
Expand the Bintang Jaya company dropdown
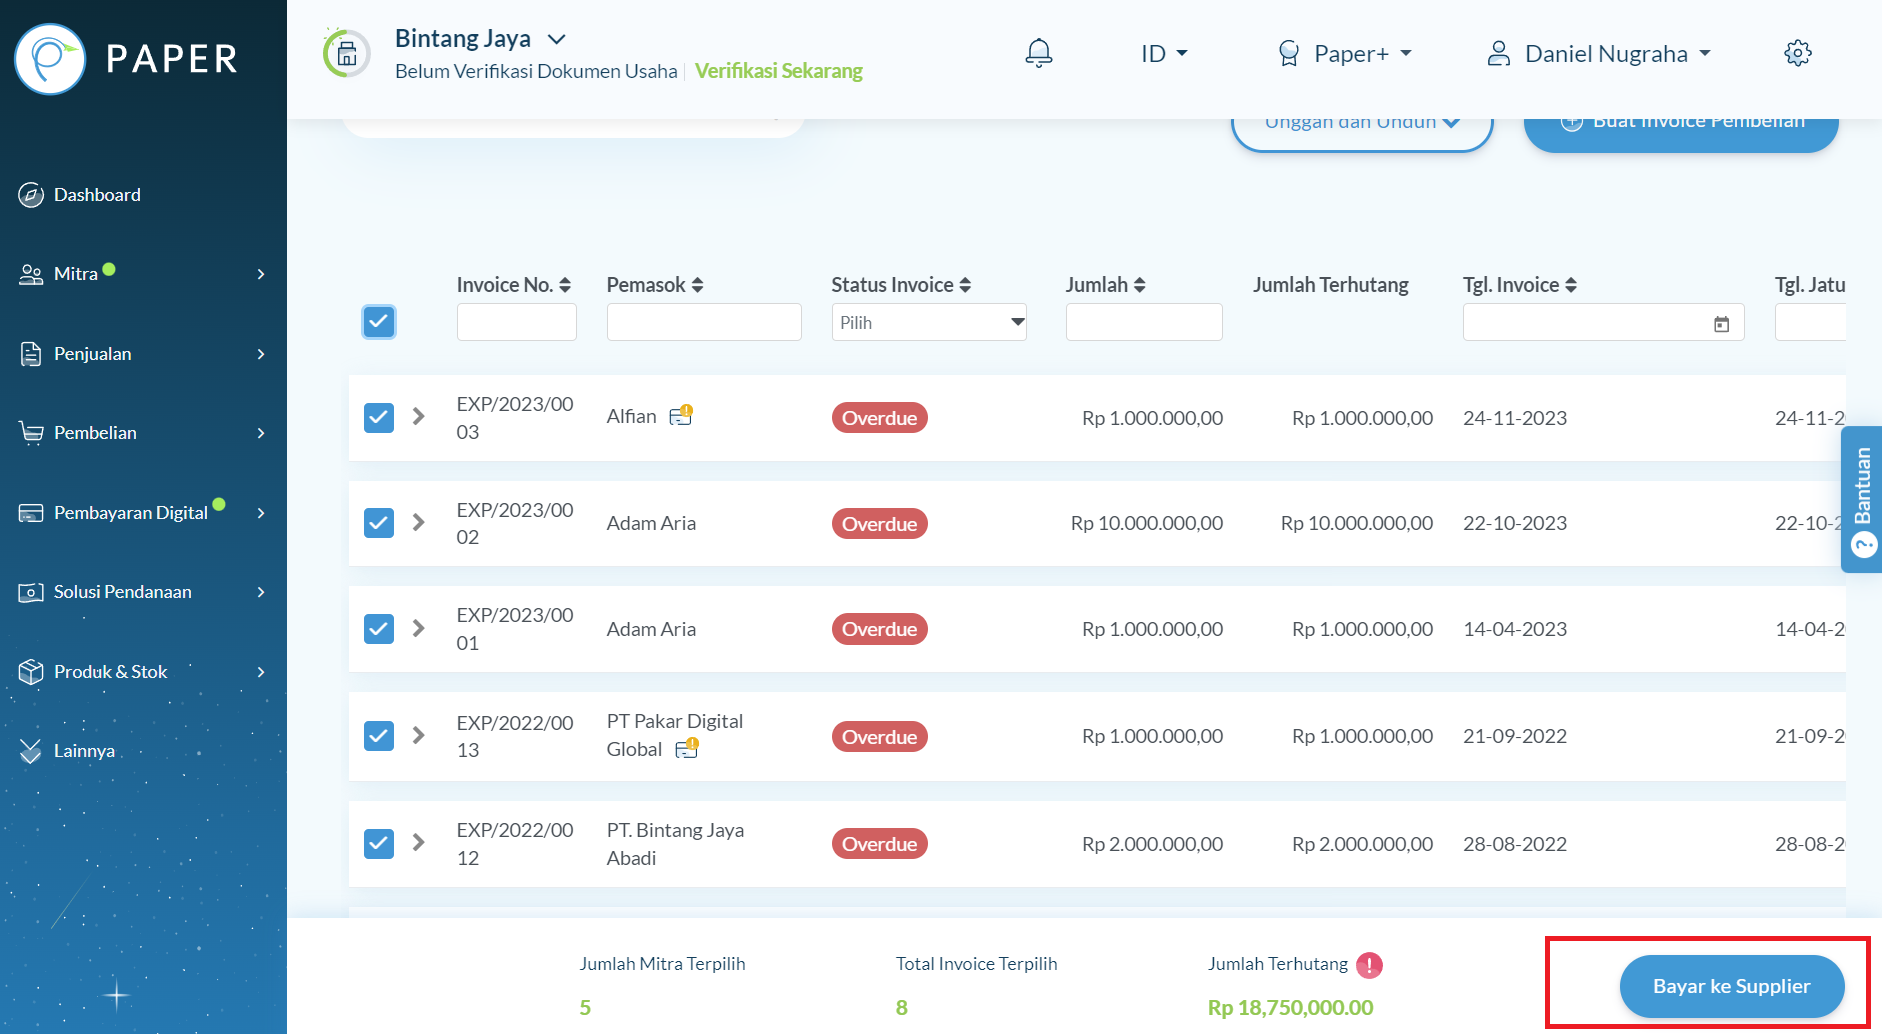click(557, 38)
